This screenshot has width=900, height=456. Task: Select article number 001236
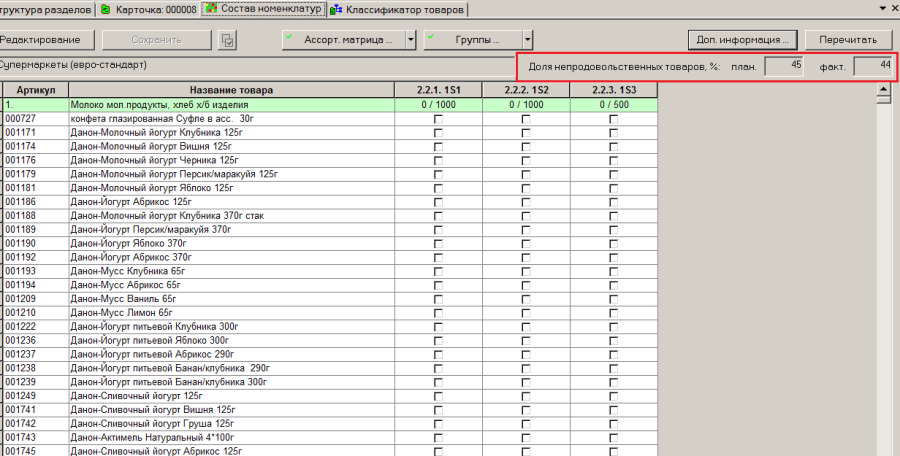click(21, 341)
